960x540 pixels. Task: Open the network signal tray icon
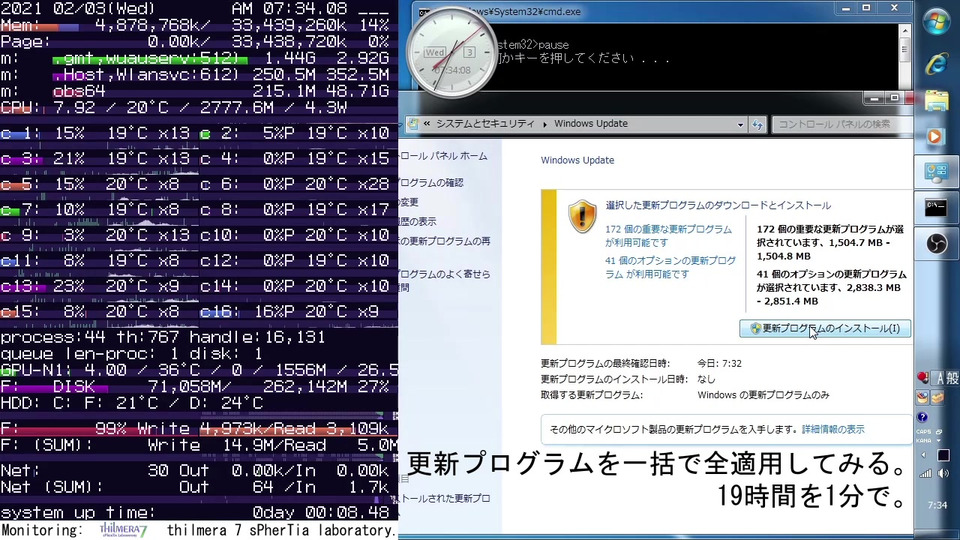926,473
